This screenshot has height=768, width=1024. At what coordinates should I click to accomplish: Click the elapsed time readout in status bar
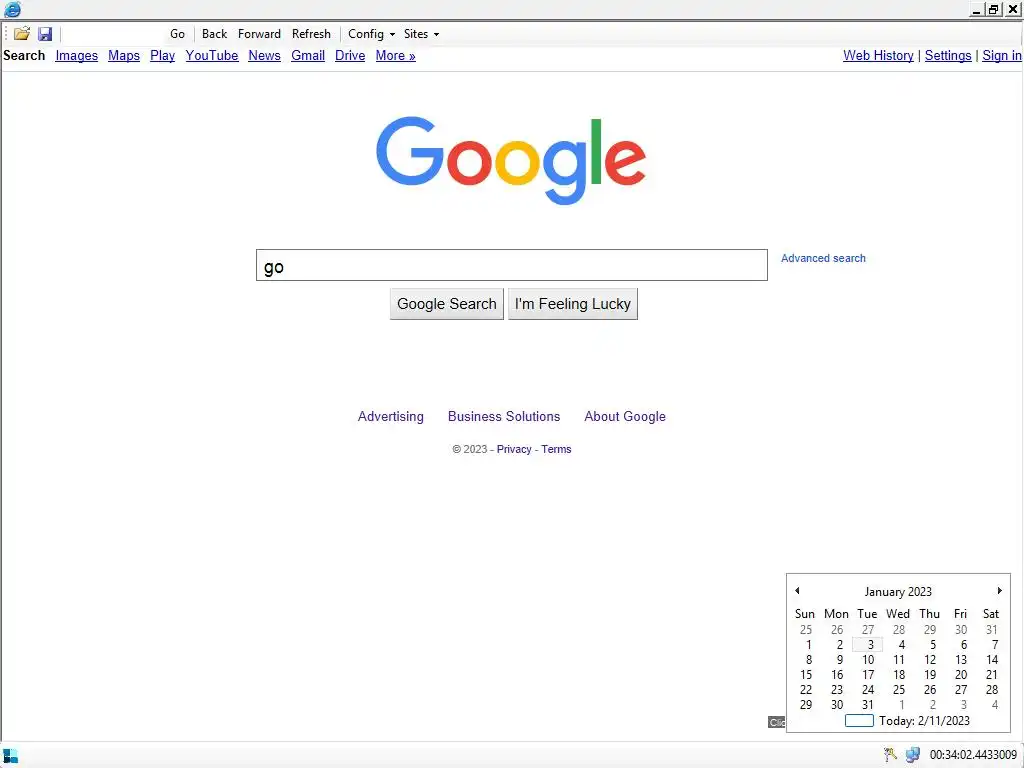click(x=973, y=755)
